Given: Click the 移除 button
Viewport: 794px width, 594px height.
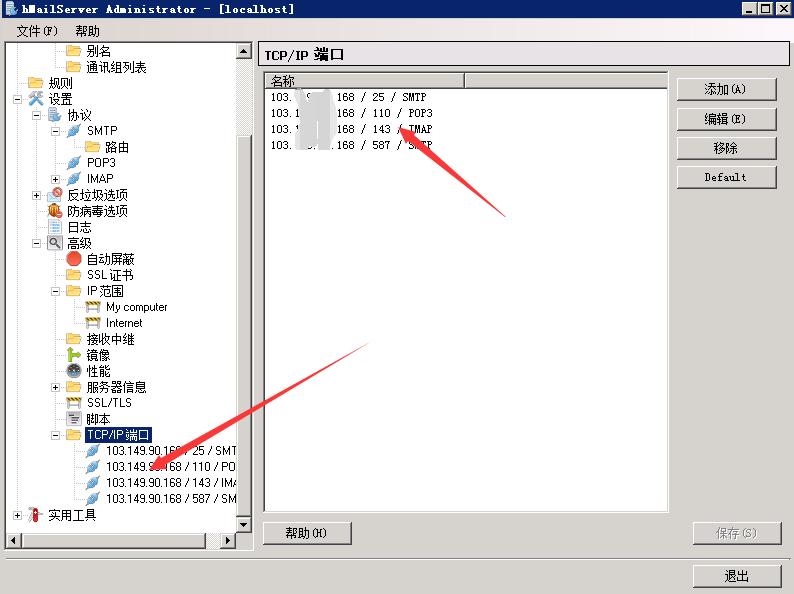Looking at the screenshot, I should (726, 148).
